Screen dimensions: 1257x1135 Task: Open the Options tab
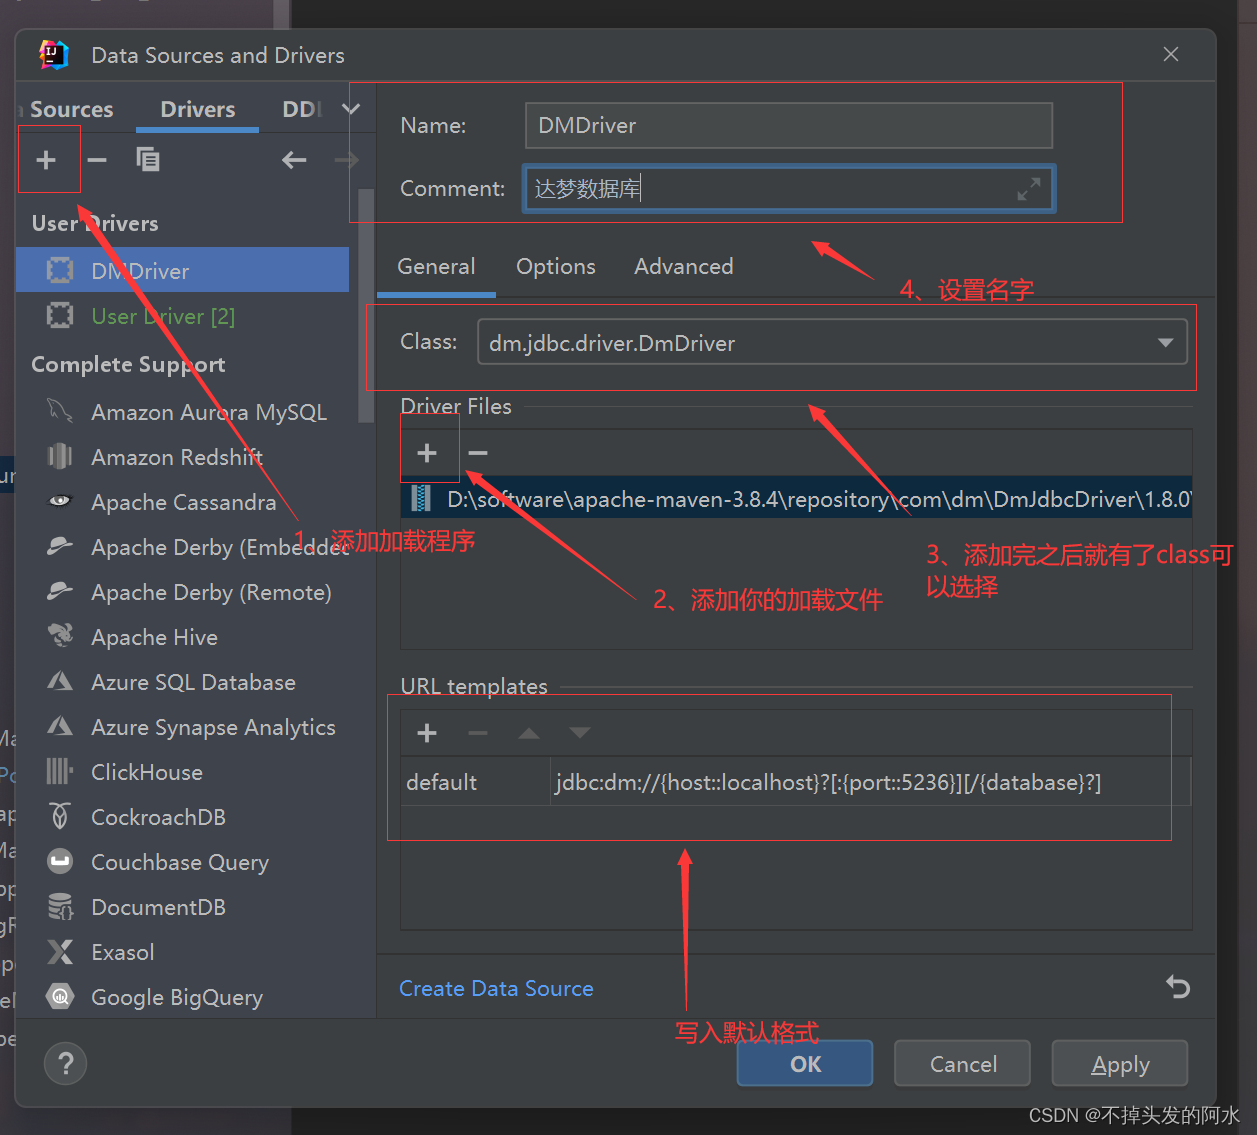pos(556,267)
